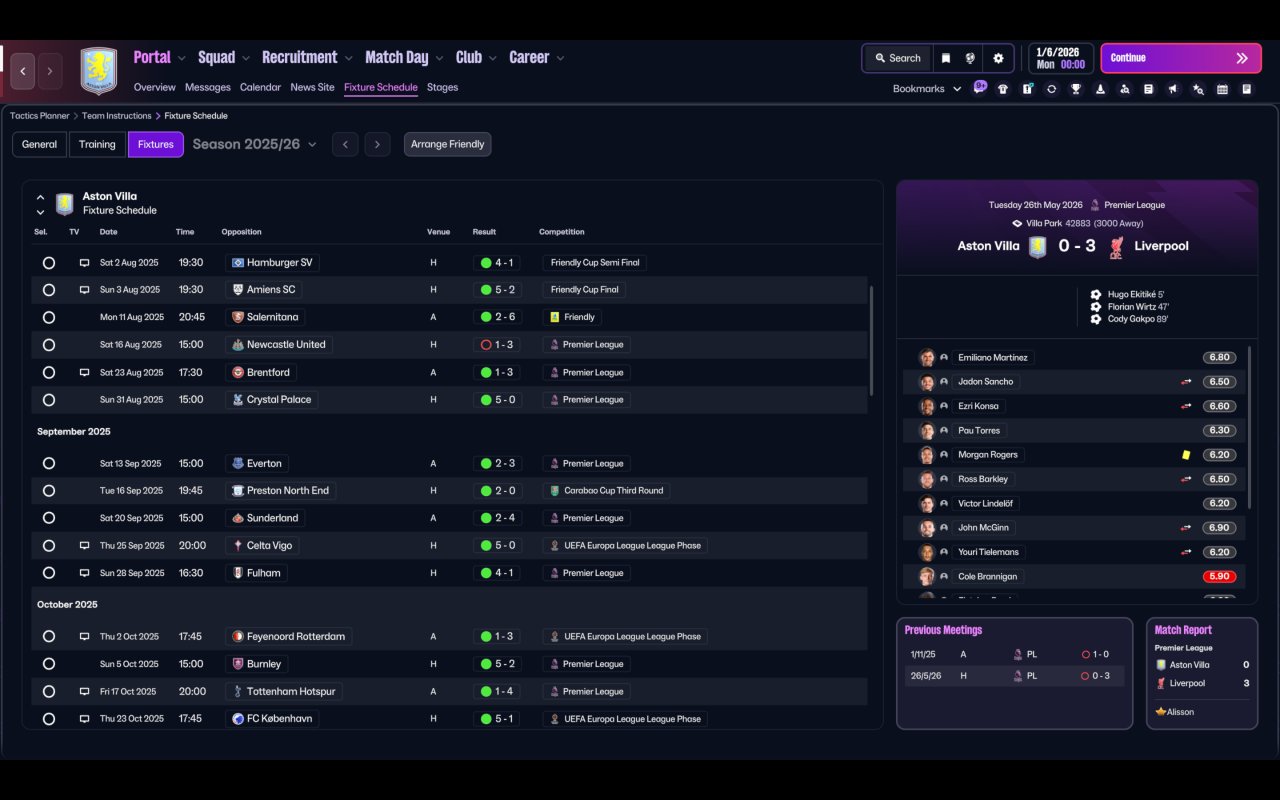The image size is (1280, 800).
Task: Click the player ratings list scrollbar
Action: pyautogui.click(x=1250, y=427)
